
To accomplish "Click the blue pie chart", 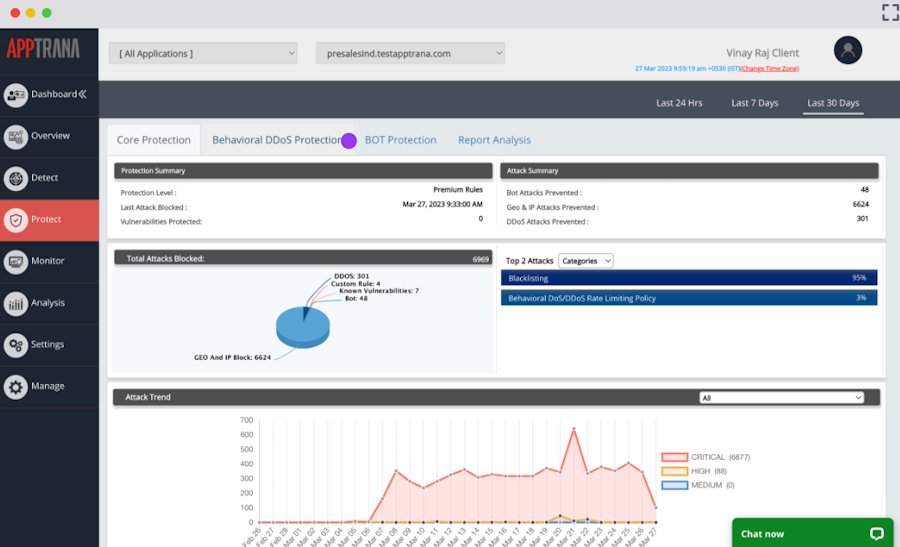I will click(302, 328).
